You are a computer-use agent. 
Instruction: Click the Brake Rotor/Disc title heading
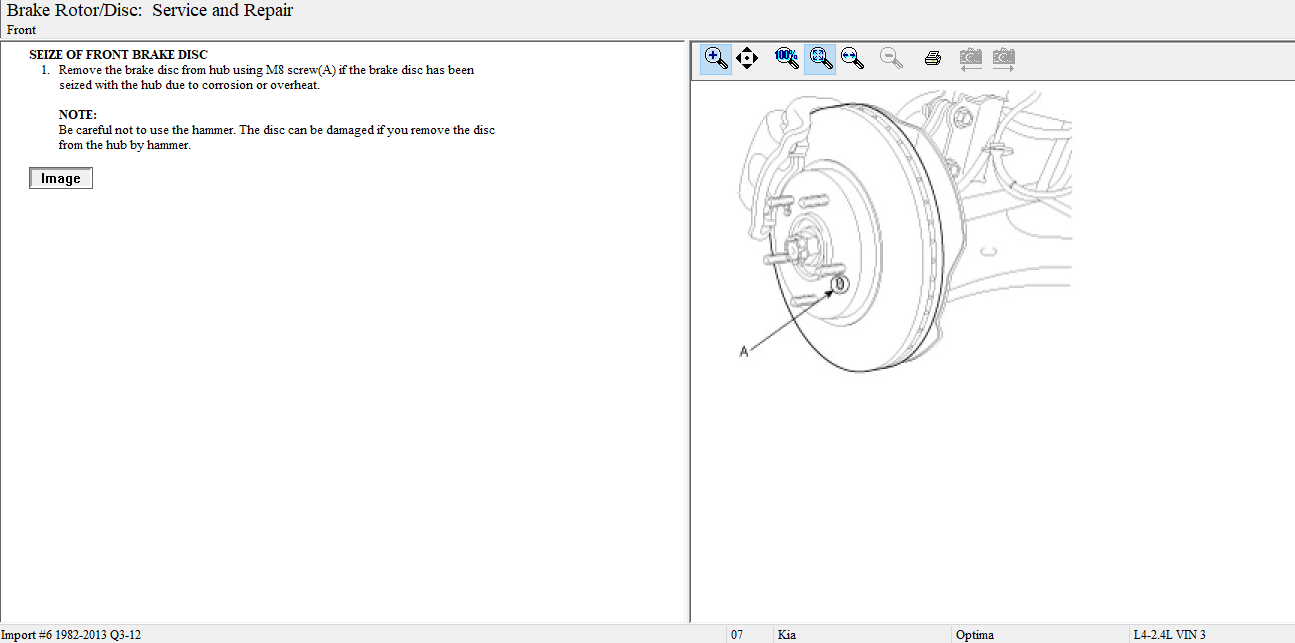tap(150, 11)
